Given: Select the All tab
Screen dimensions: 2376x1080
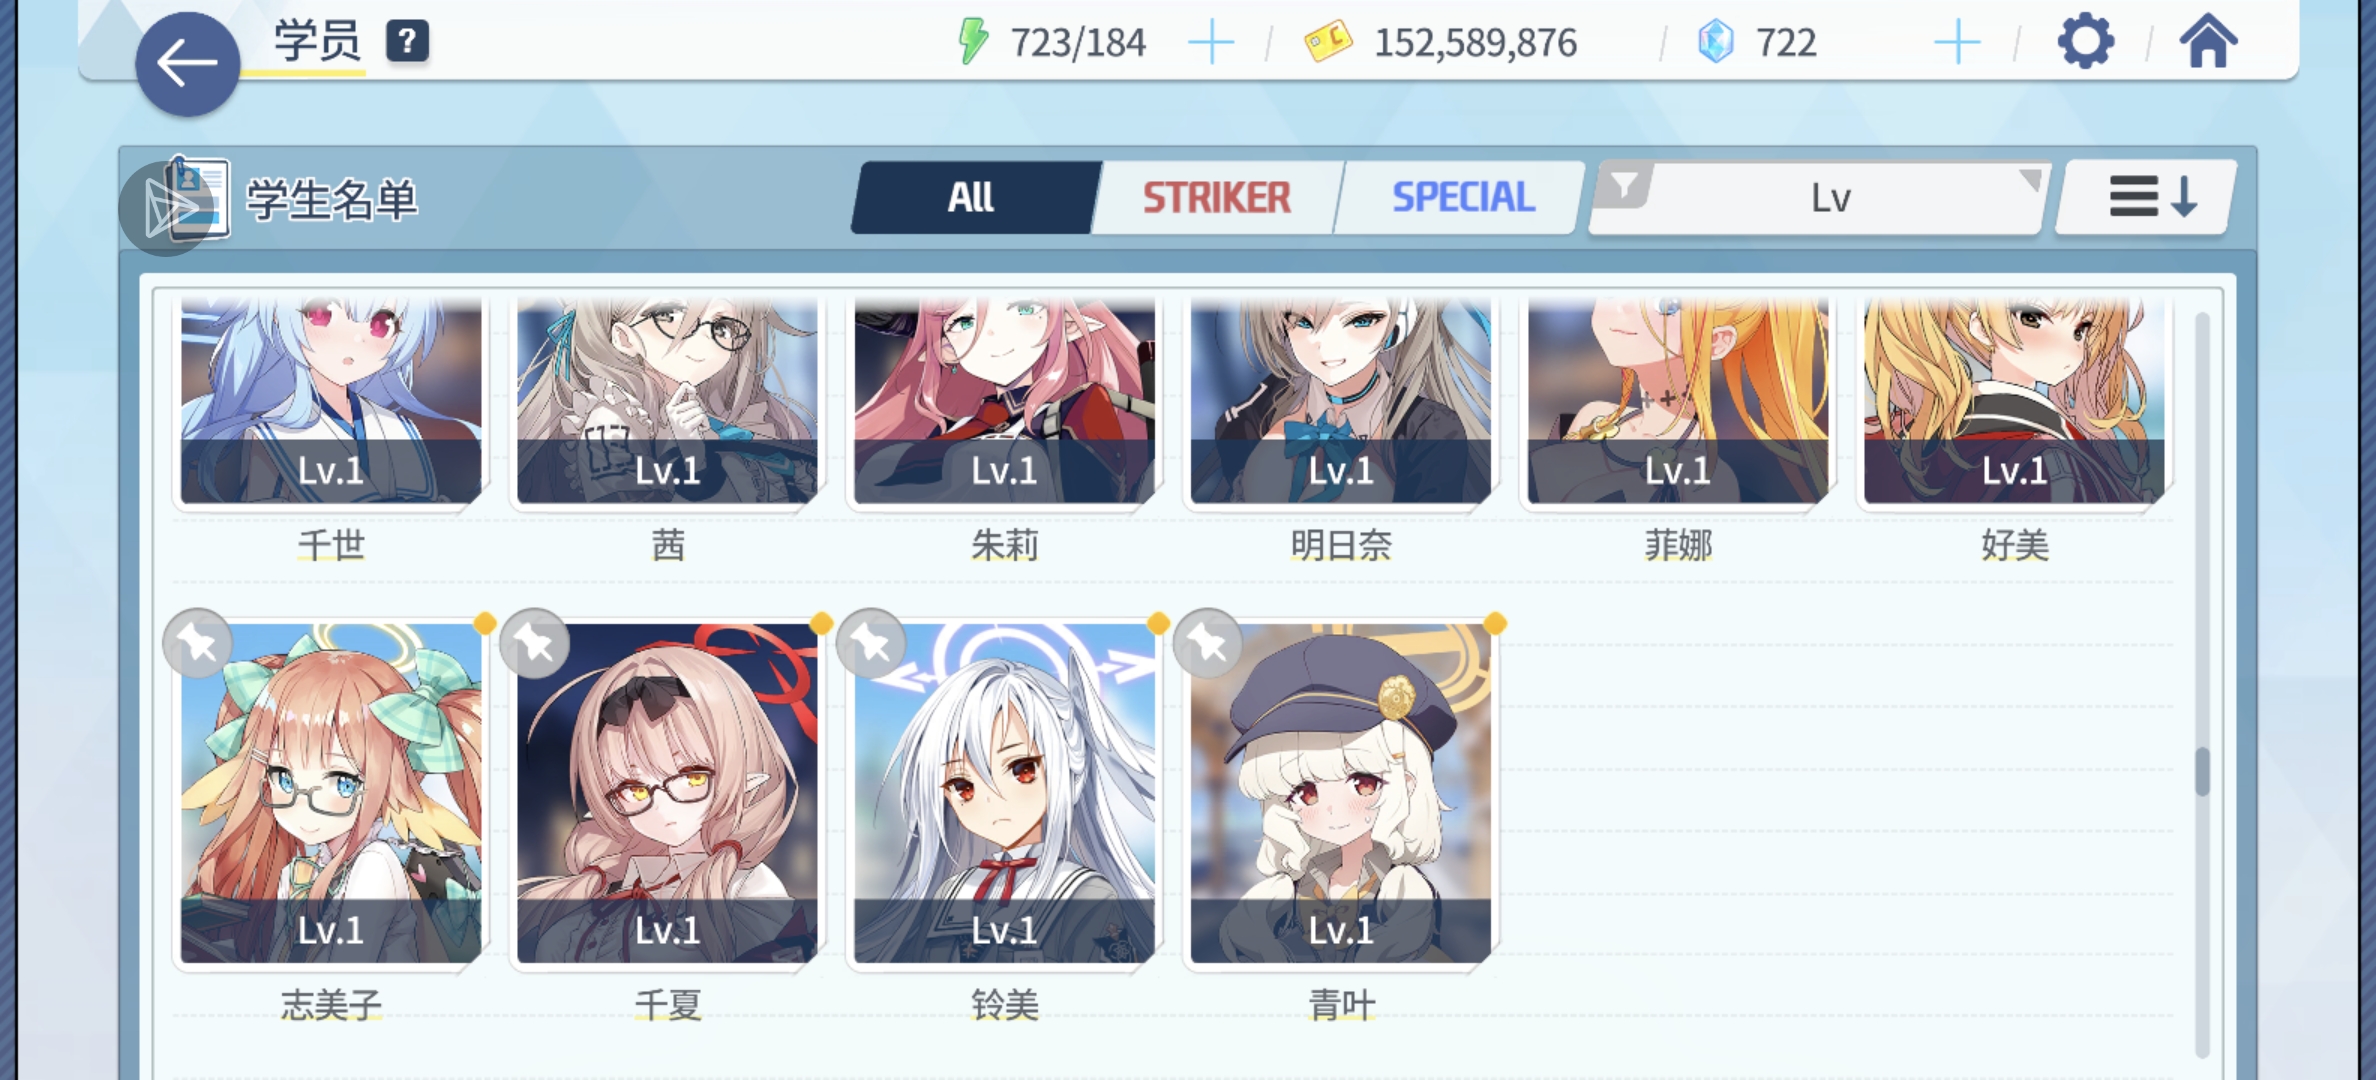Looking at the screenshot, I should tap(972, 197).
